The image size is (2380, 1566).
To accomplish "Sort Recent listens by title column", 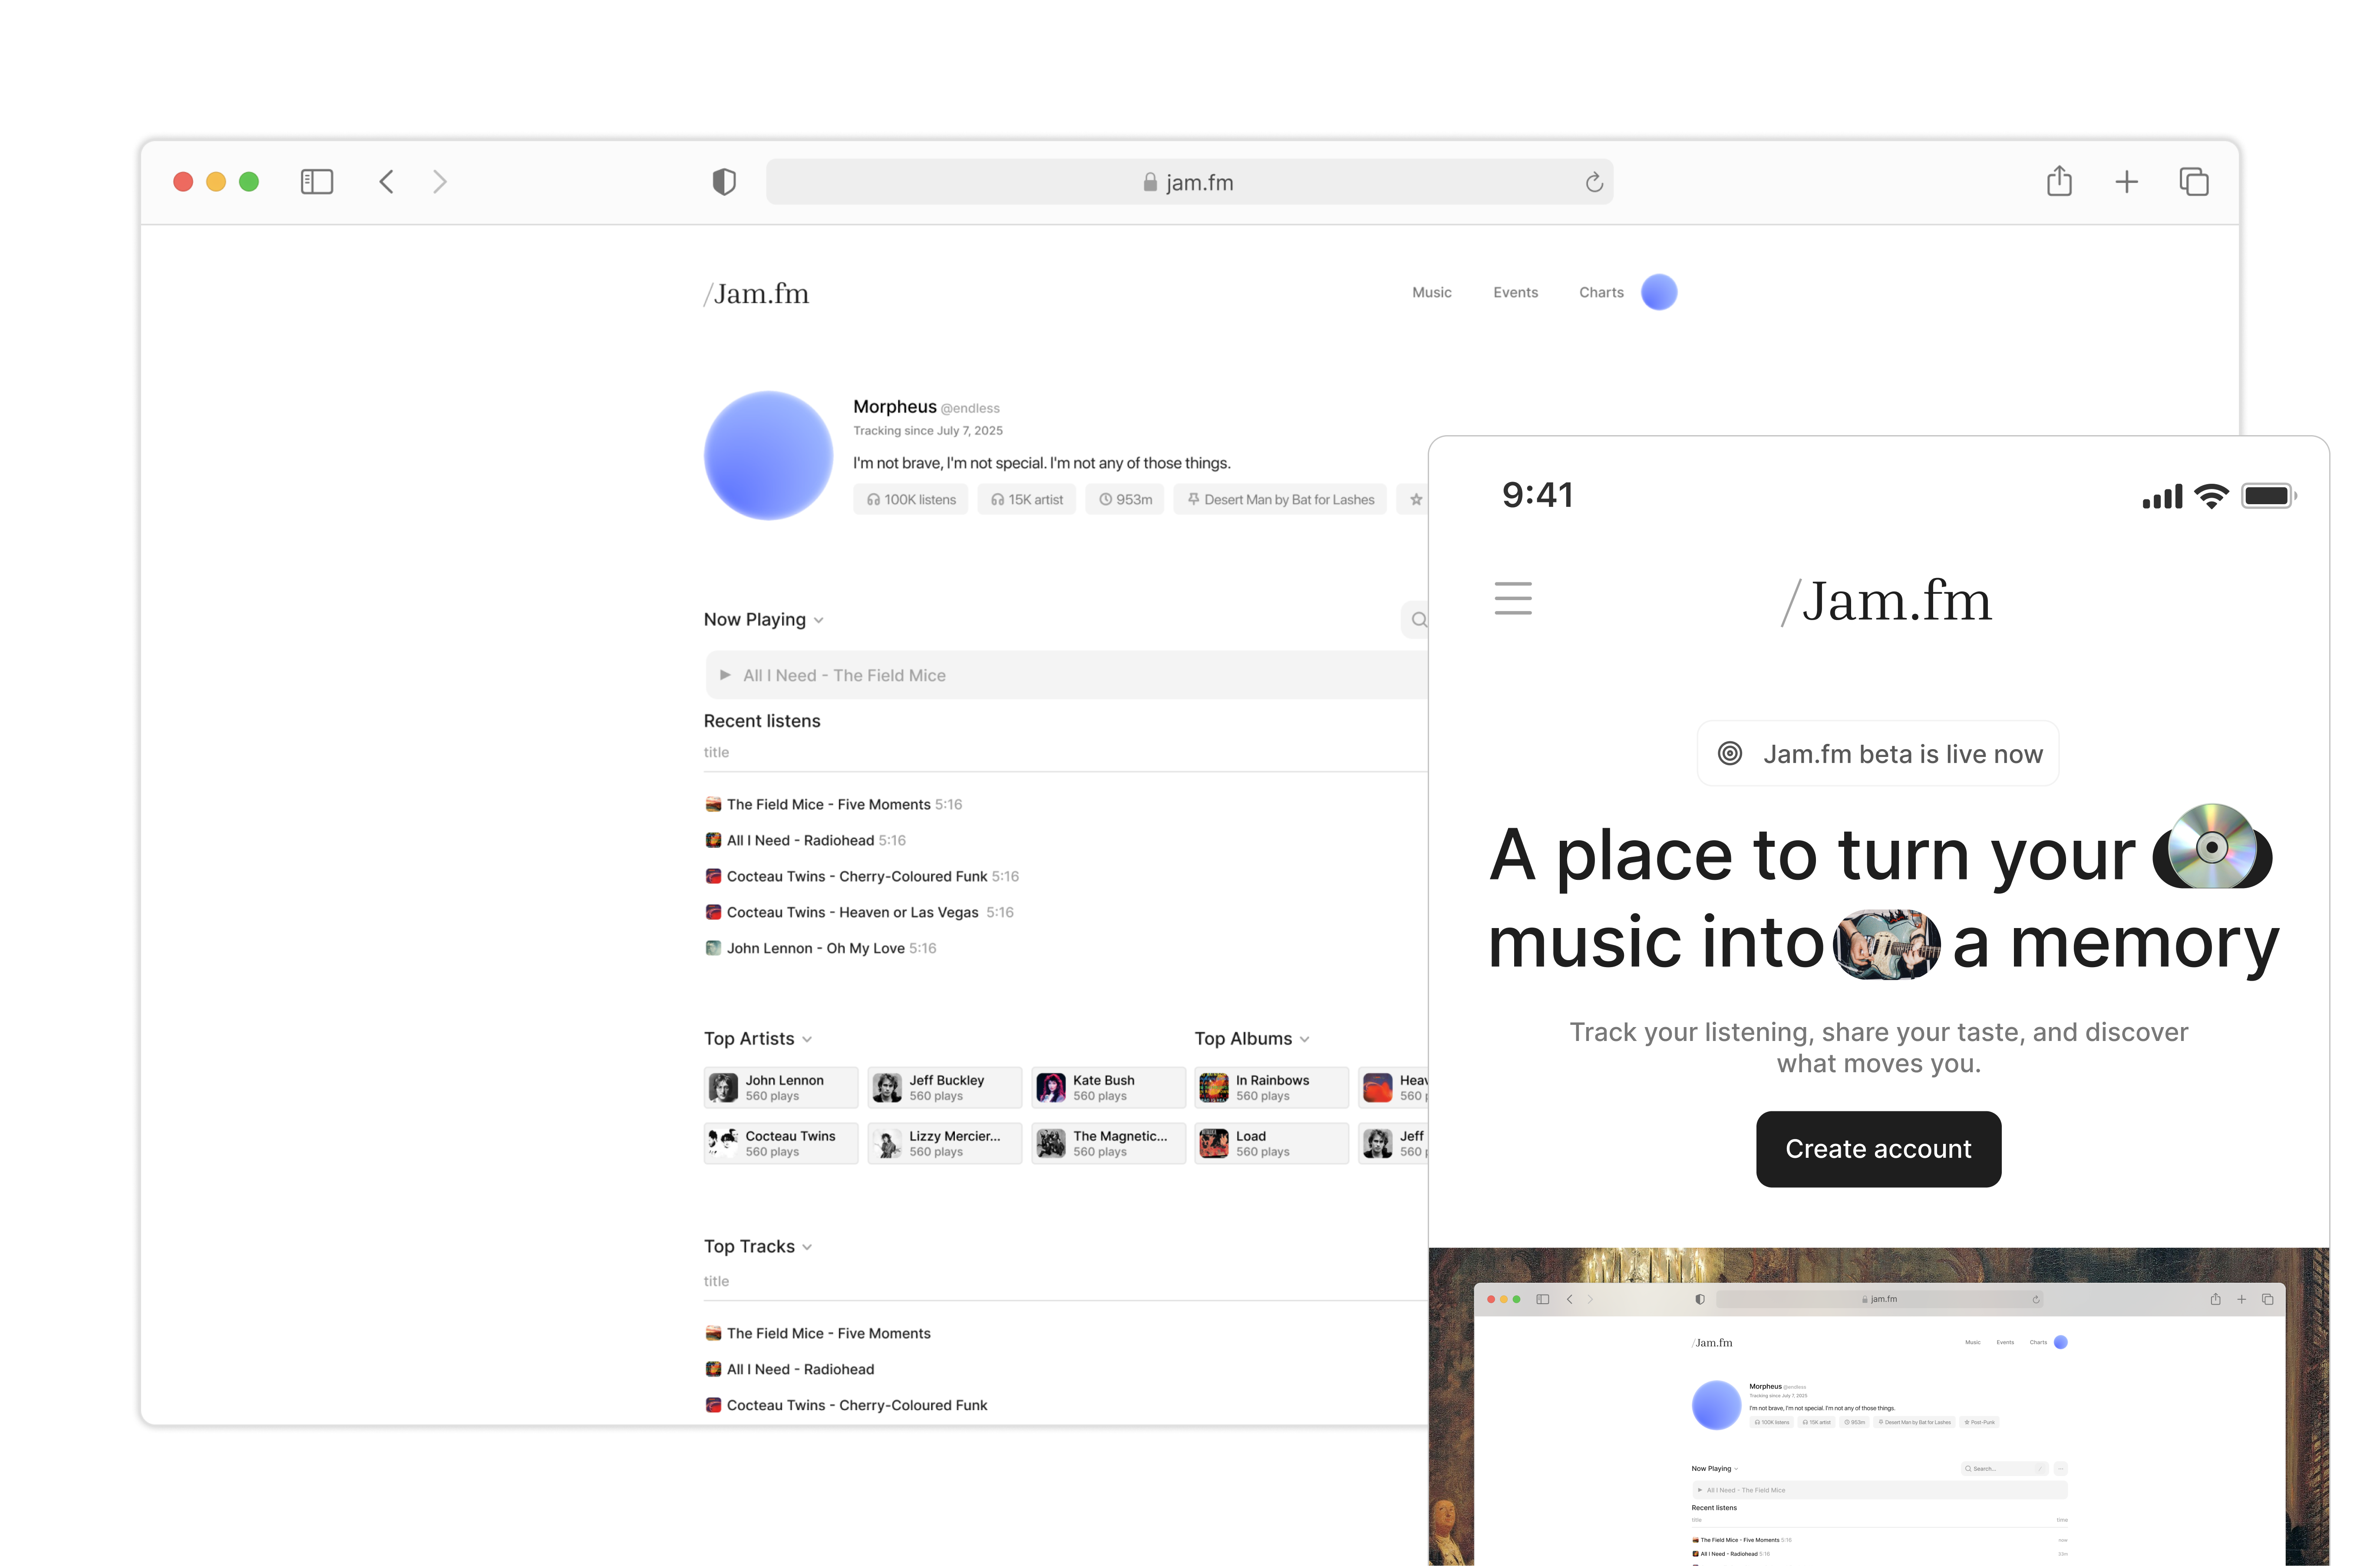I will pos(716,752).
